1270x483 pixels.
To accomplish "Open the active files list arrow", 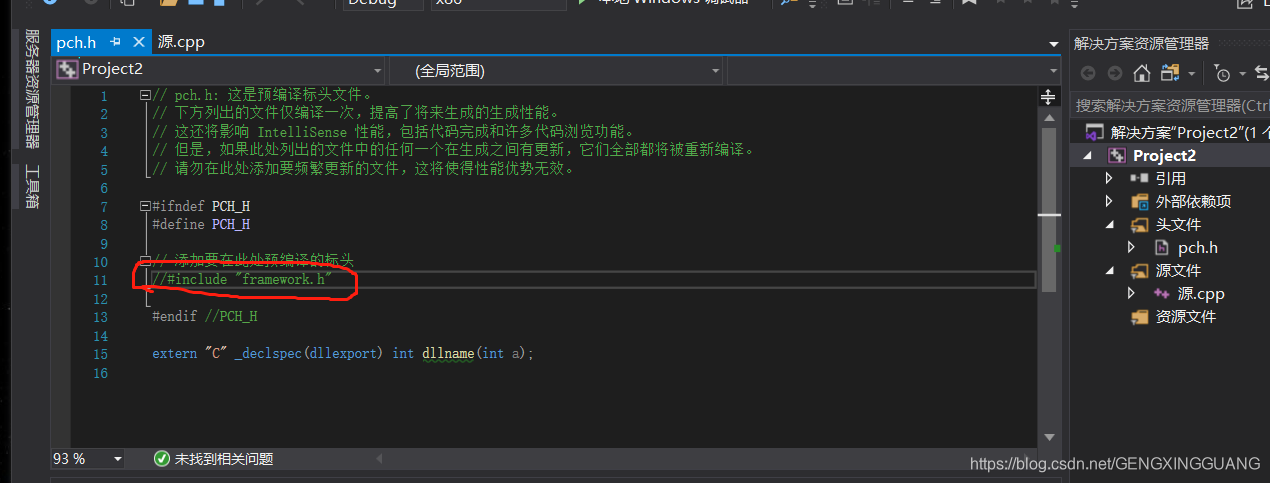I will [x=1053, y=44].
